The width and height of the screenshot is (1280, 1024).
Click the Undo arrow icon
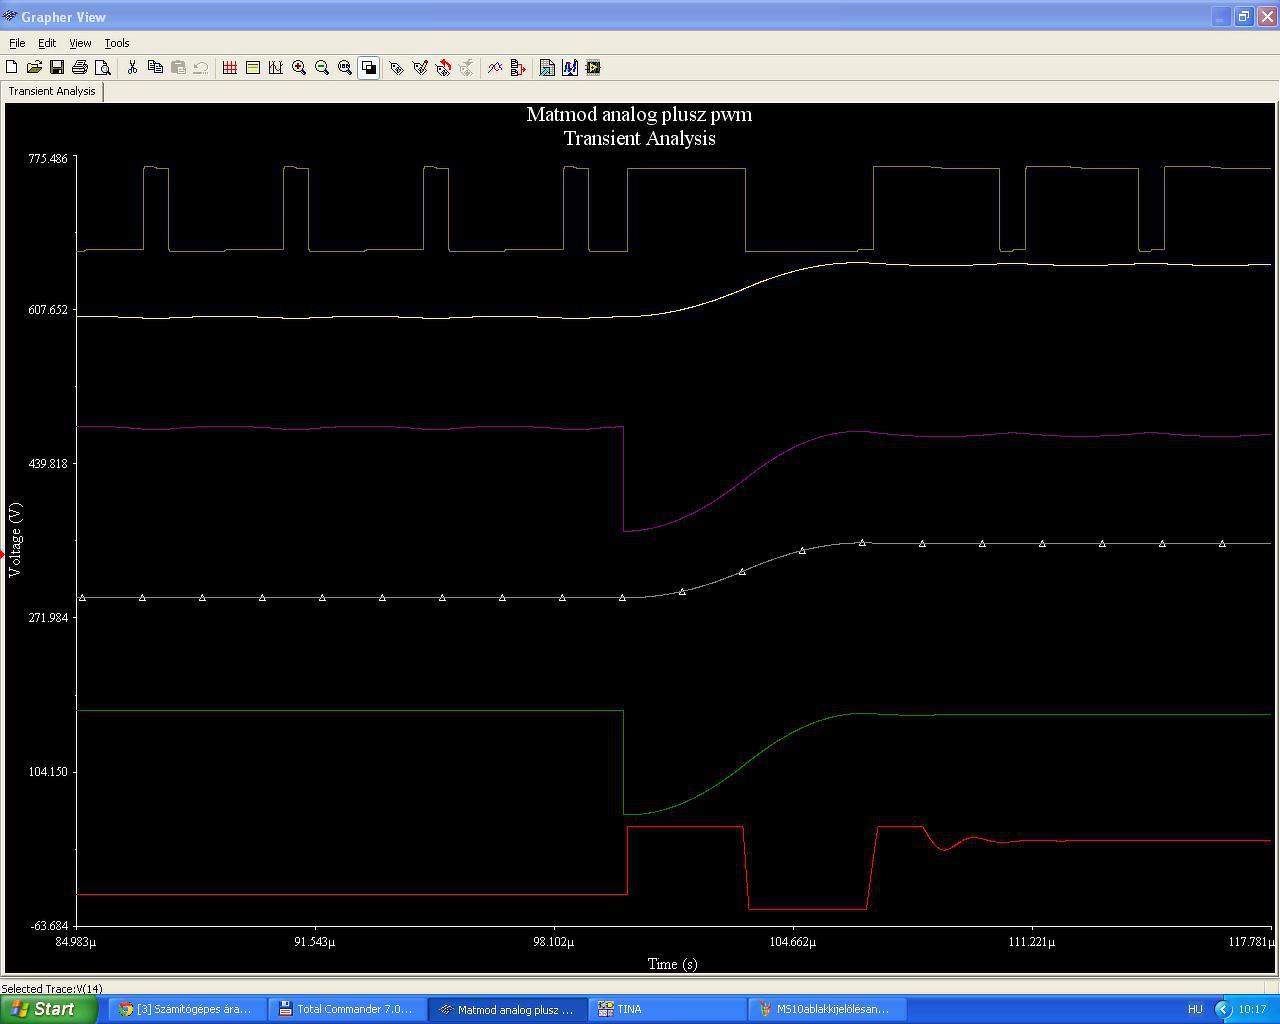point(201,67)
